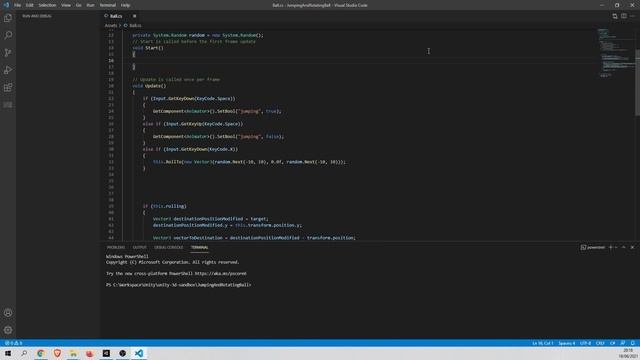Click the 'void Update()' line

click(149, 86)
